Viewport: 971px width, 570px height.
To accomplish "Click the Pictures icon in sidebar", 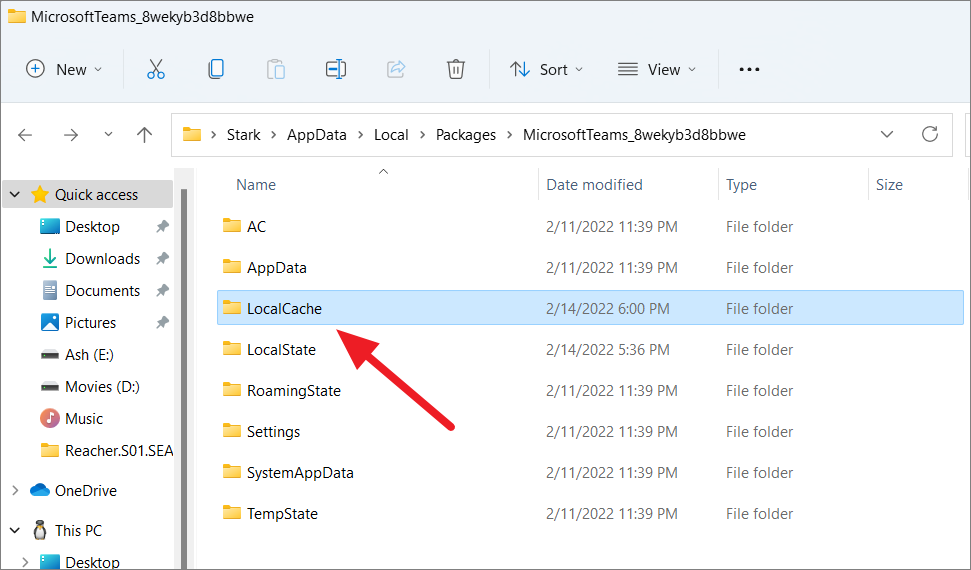I will 50,322.
